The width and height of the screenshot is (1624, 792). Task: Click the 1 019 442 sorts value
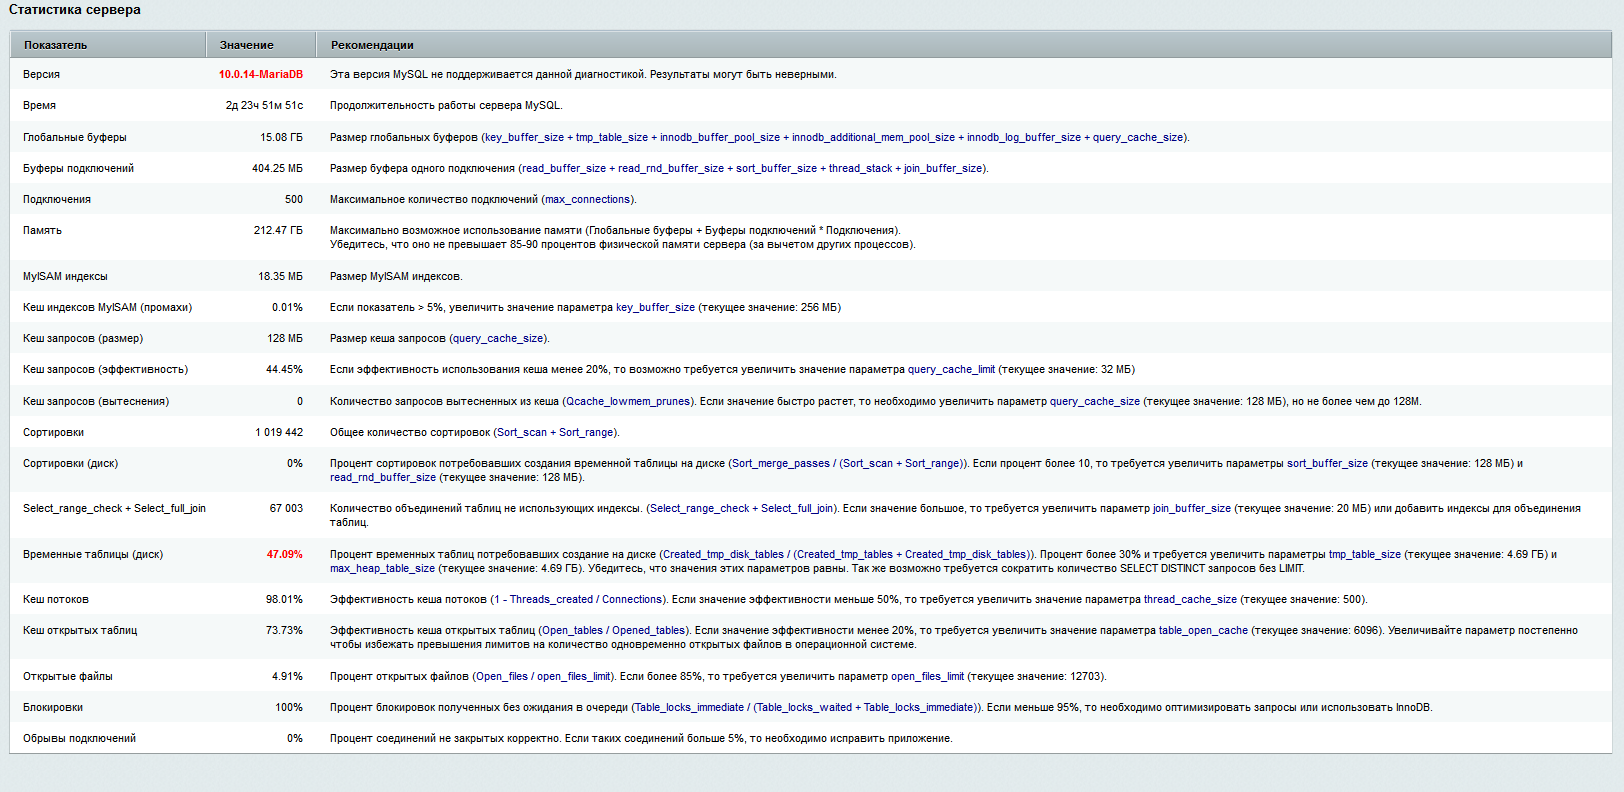[x=279, y=432]
